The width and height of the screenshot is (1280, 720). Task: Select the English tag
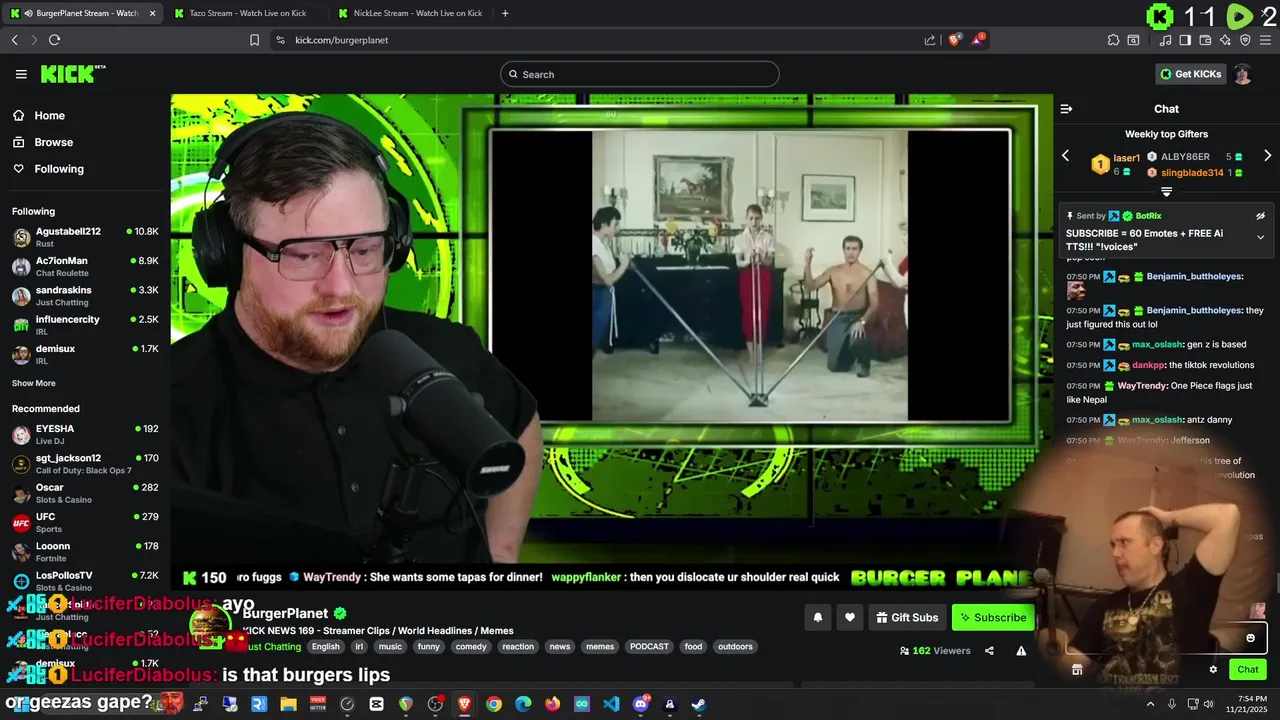coord(325,647)
